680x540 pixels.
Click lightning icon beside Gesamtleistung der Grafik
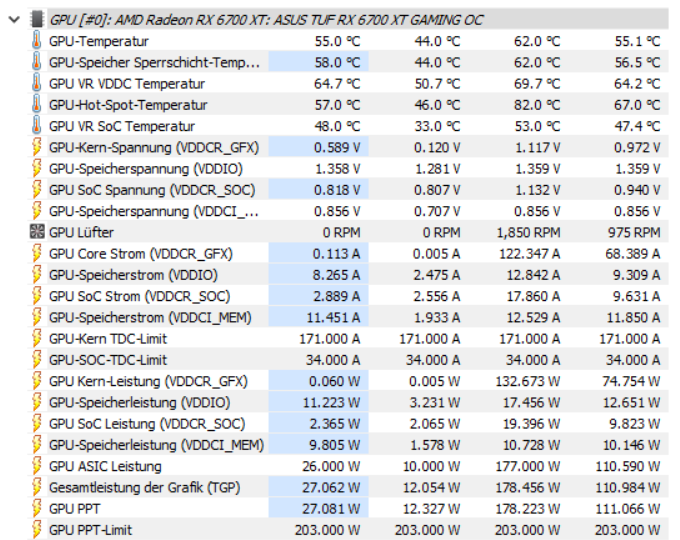click(x=37, y=487)
